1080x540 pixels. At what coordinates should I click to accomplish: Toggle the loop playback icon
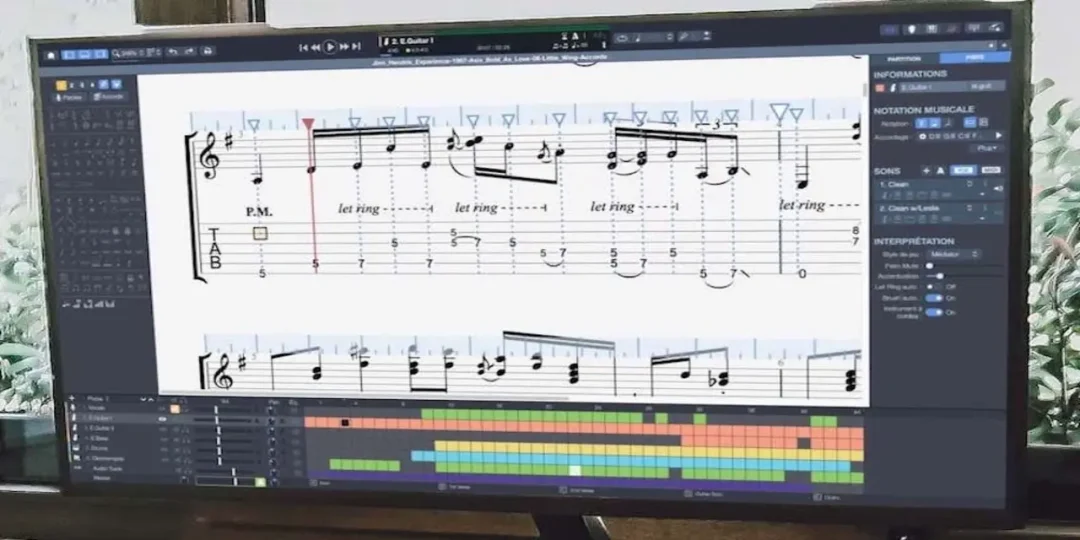(x=622, y=38)
